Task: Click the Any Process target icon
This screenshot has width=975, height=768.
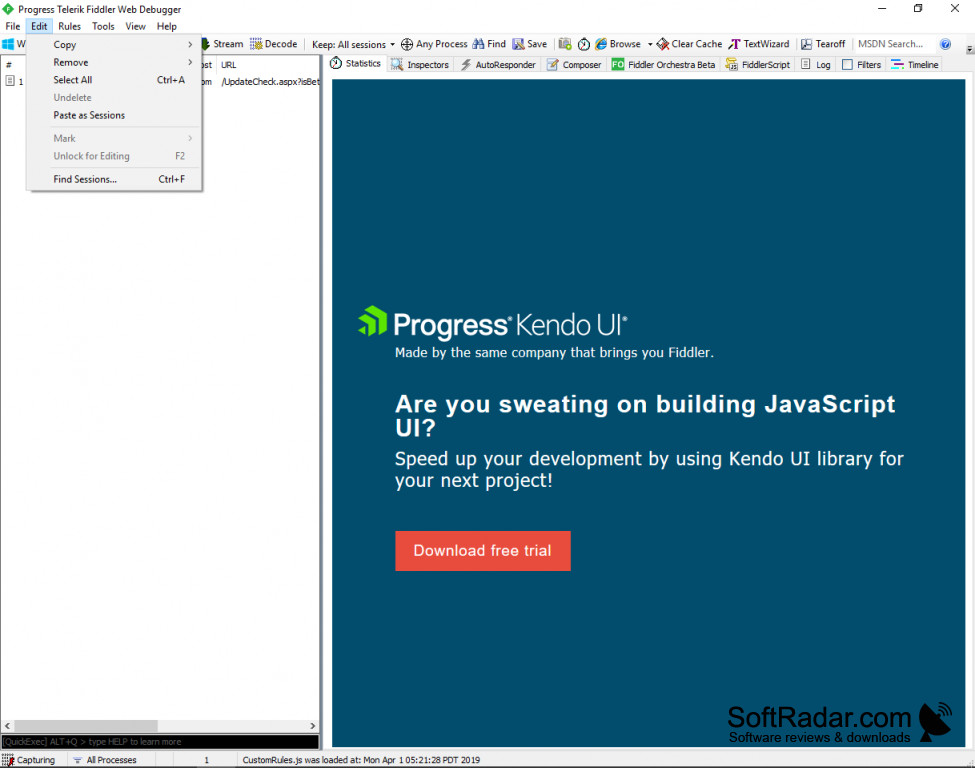Action: click(x=407, y=44)
